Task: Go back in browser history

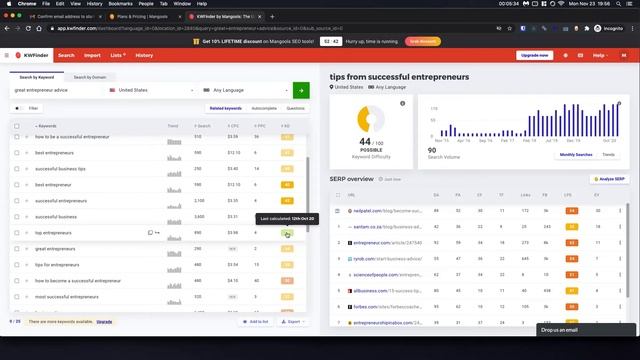Action: [x=7, y=29]
